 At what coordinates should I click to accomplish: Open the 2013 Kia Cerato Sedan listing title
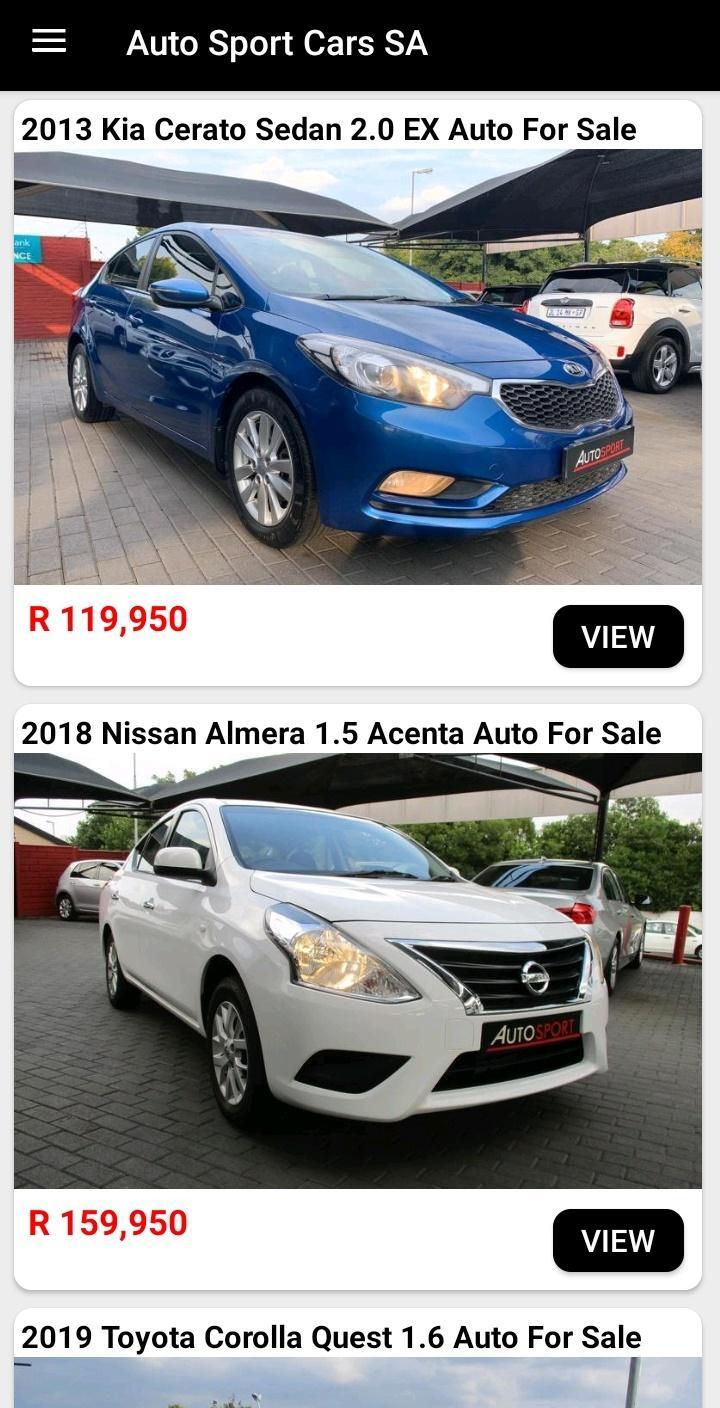pyautogui.click(x=328, y=129)
